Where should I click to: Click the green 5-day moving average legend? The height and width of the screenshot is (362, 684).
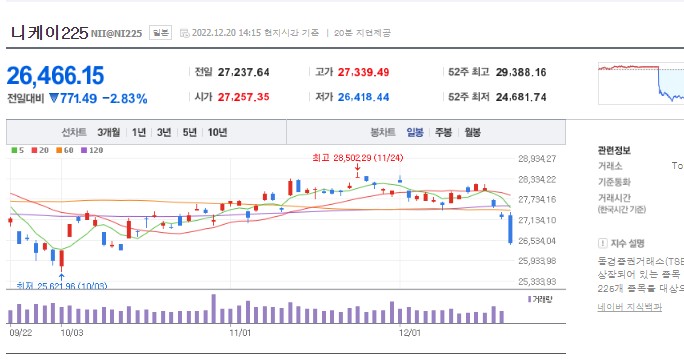18,150
